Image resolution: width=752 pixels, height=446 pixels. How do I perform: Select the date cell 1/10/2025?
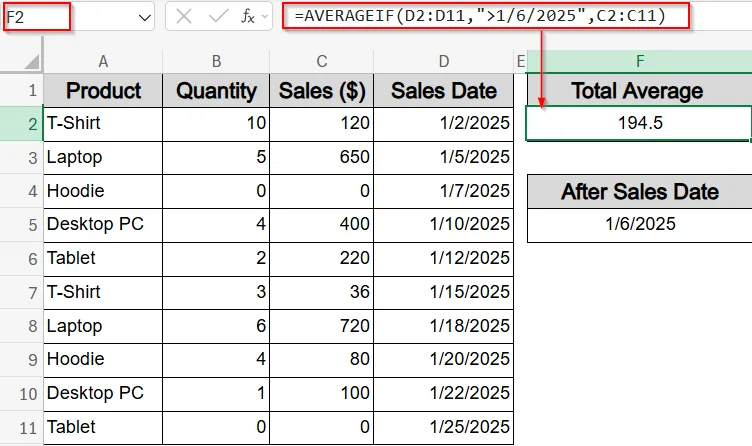point(444,225)
